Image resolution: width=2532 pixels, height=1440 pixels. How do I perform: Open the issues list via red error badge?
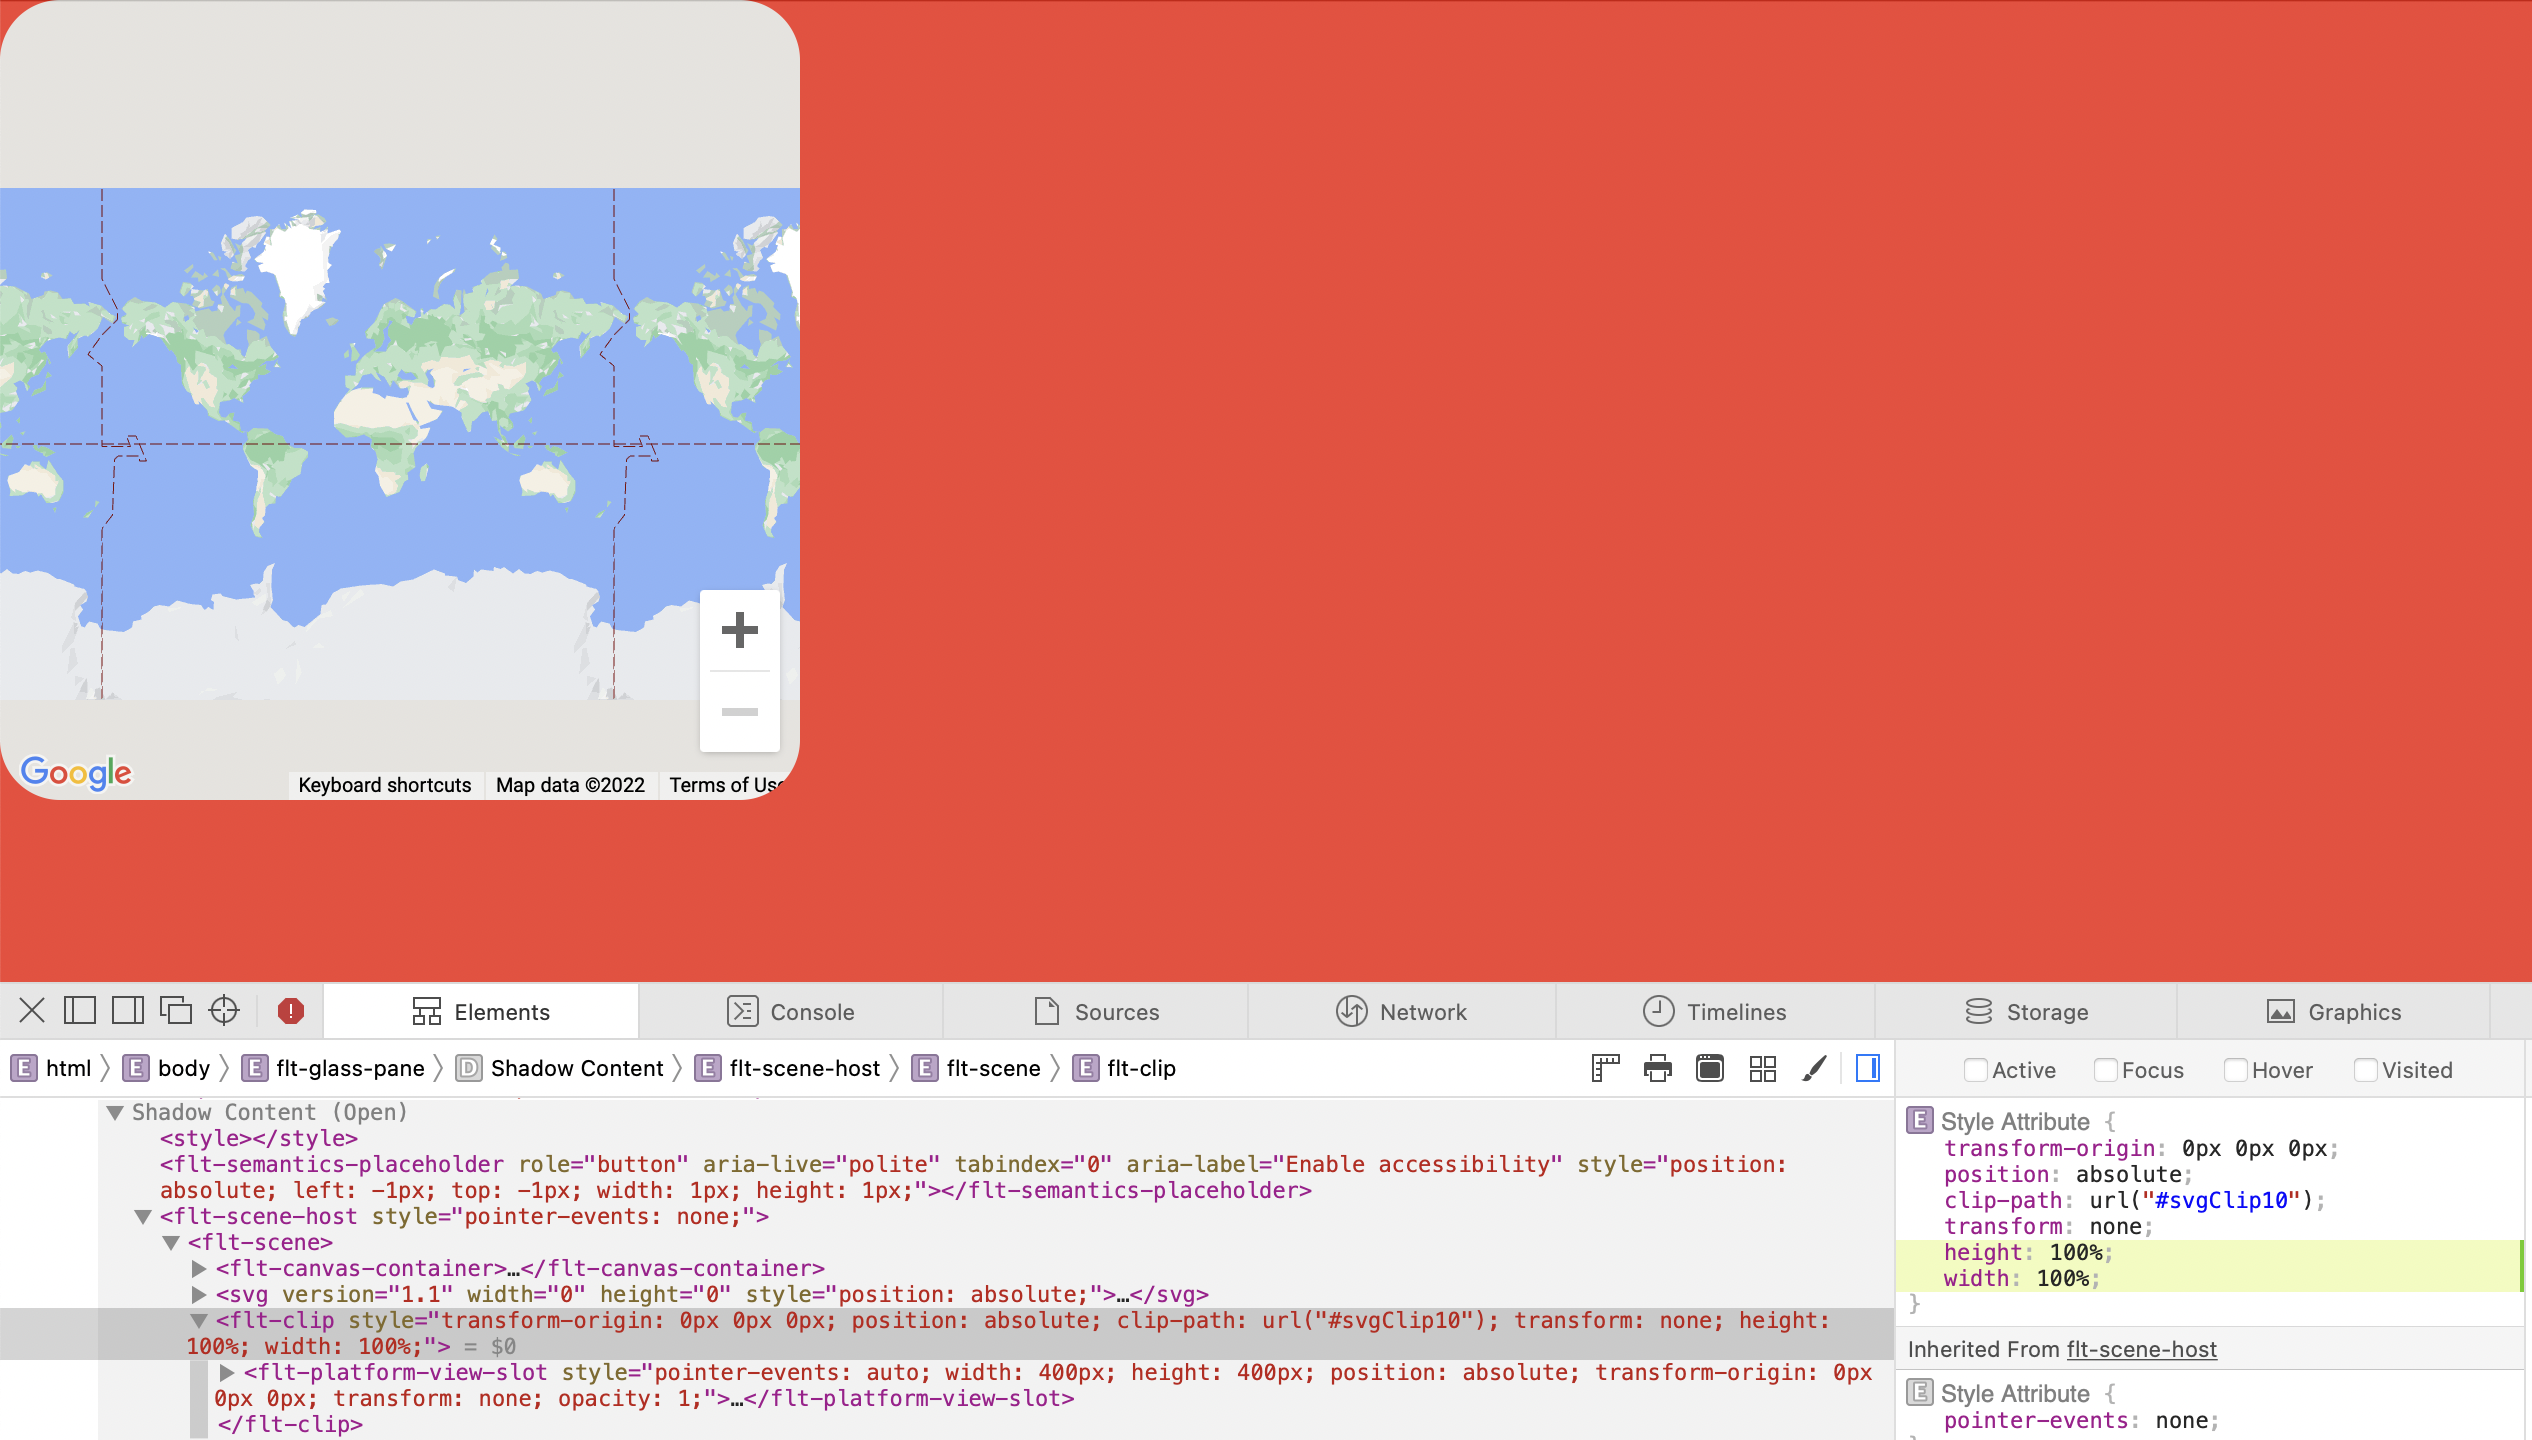pos(290,1011)
